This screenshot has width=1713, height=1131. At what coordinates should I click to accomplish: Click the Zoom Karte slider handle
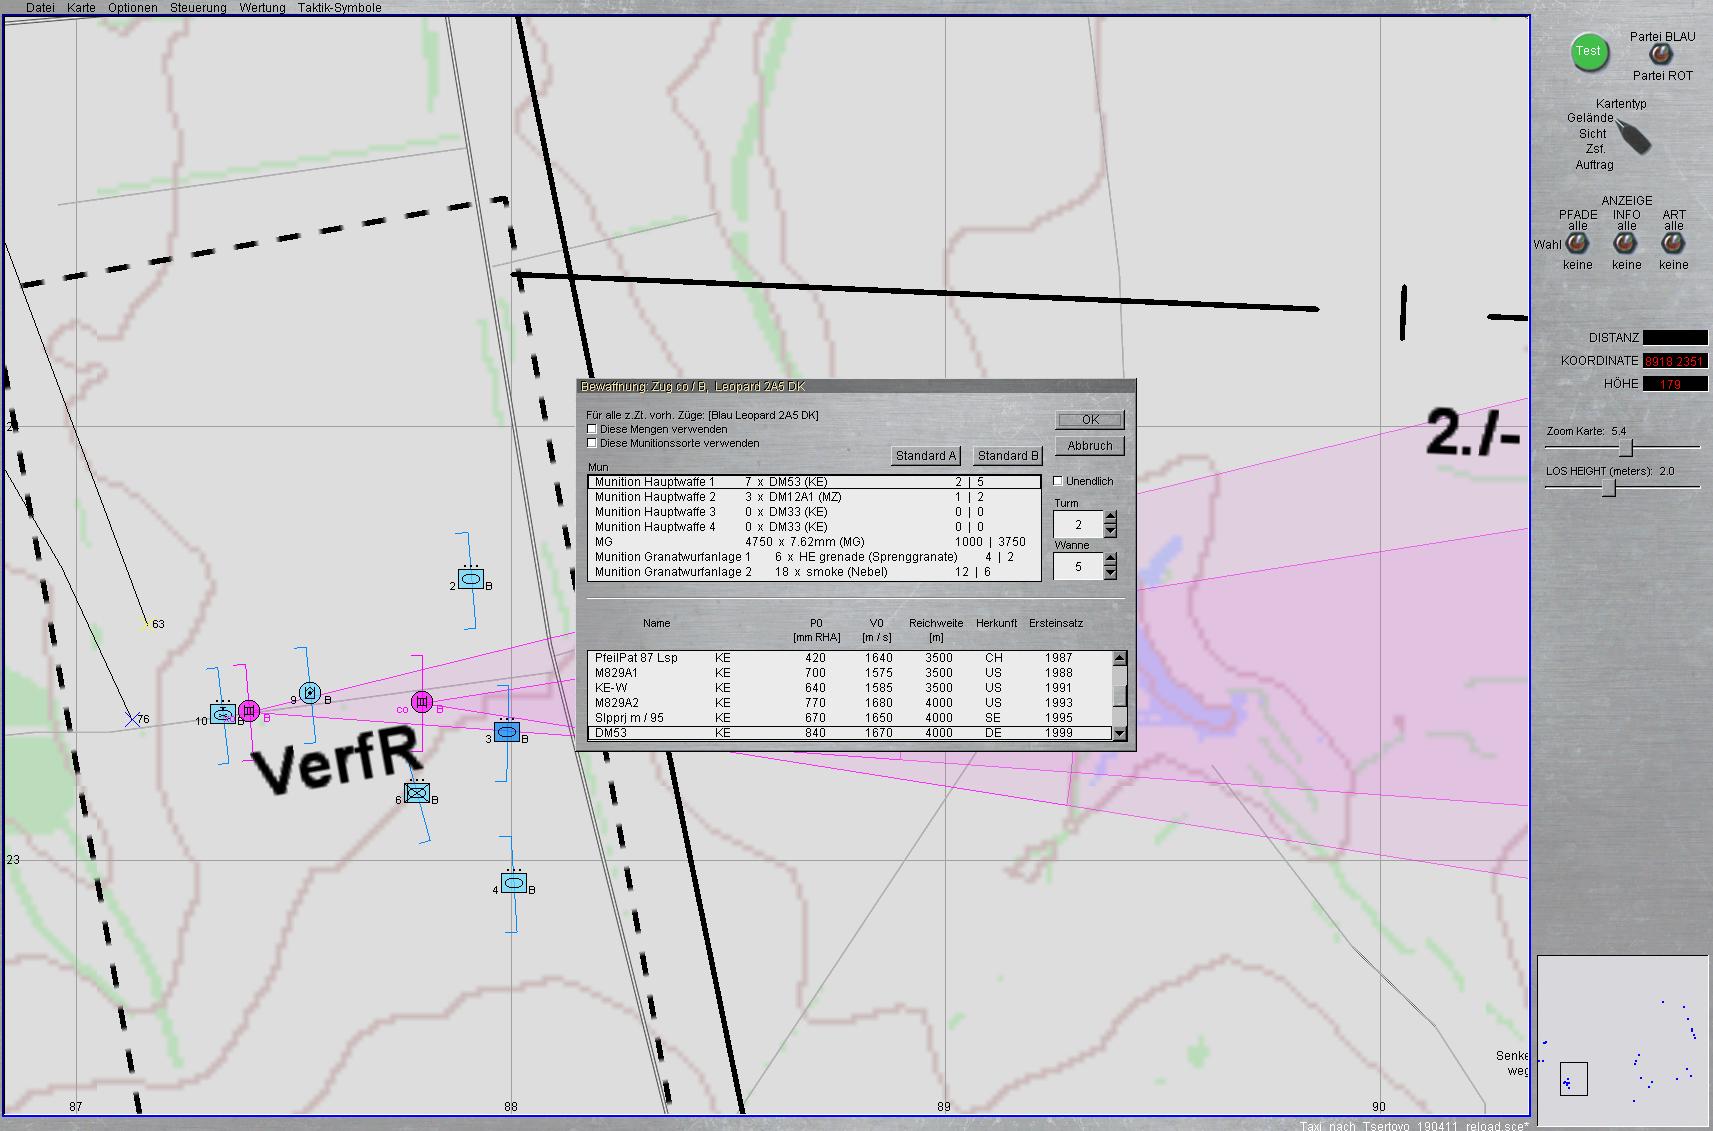click(x=1626, y=447)
